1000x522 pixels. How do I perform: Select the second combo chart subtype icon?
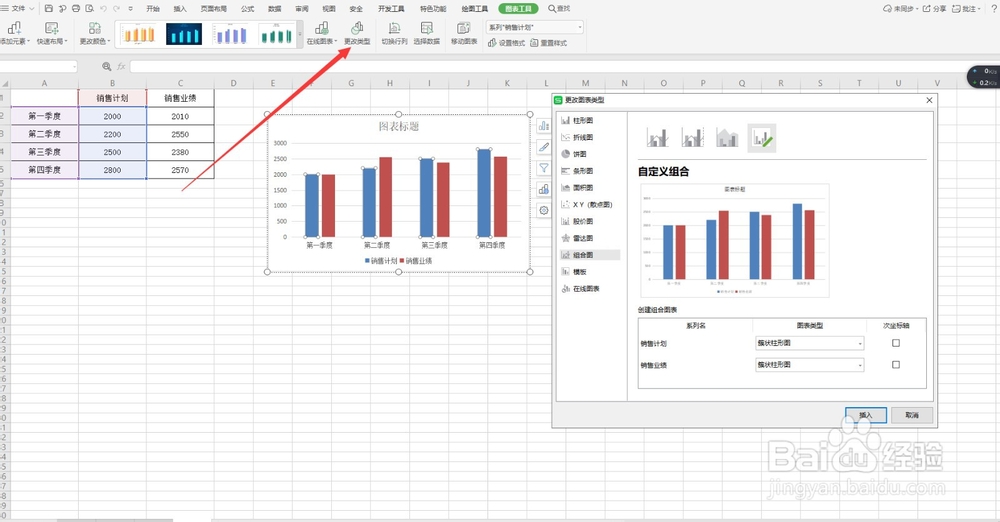692,138
